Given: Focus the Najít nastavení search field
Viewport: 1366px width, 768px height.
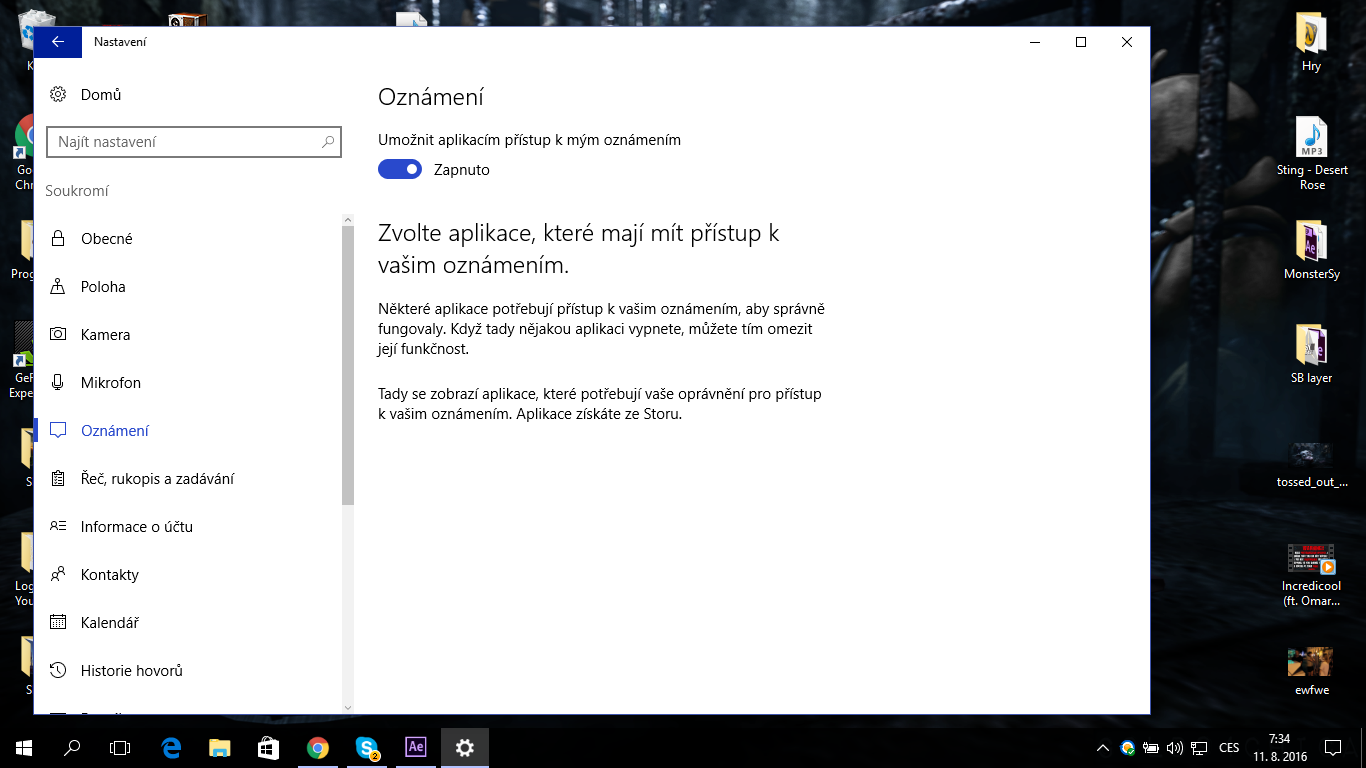Looking at the screenshot, I should (x=194, y=142).
